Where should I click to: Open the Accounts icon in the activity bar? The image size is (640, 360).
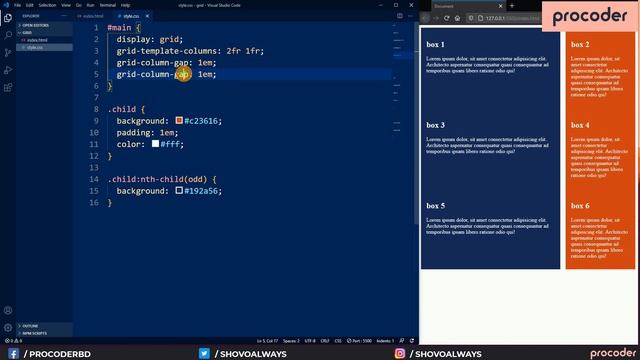pyautogui.click(x=8, y=310)
